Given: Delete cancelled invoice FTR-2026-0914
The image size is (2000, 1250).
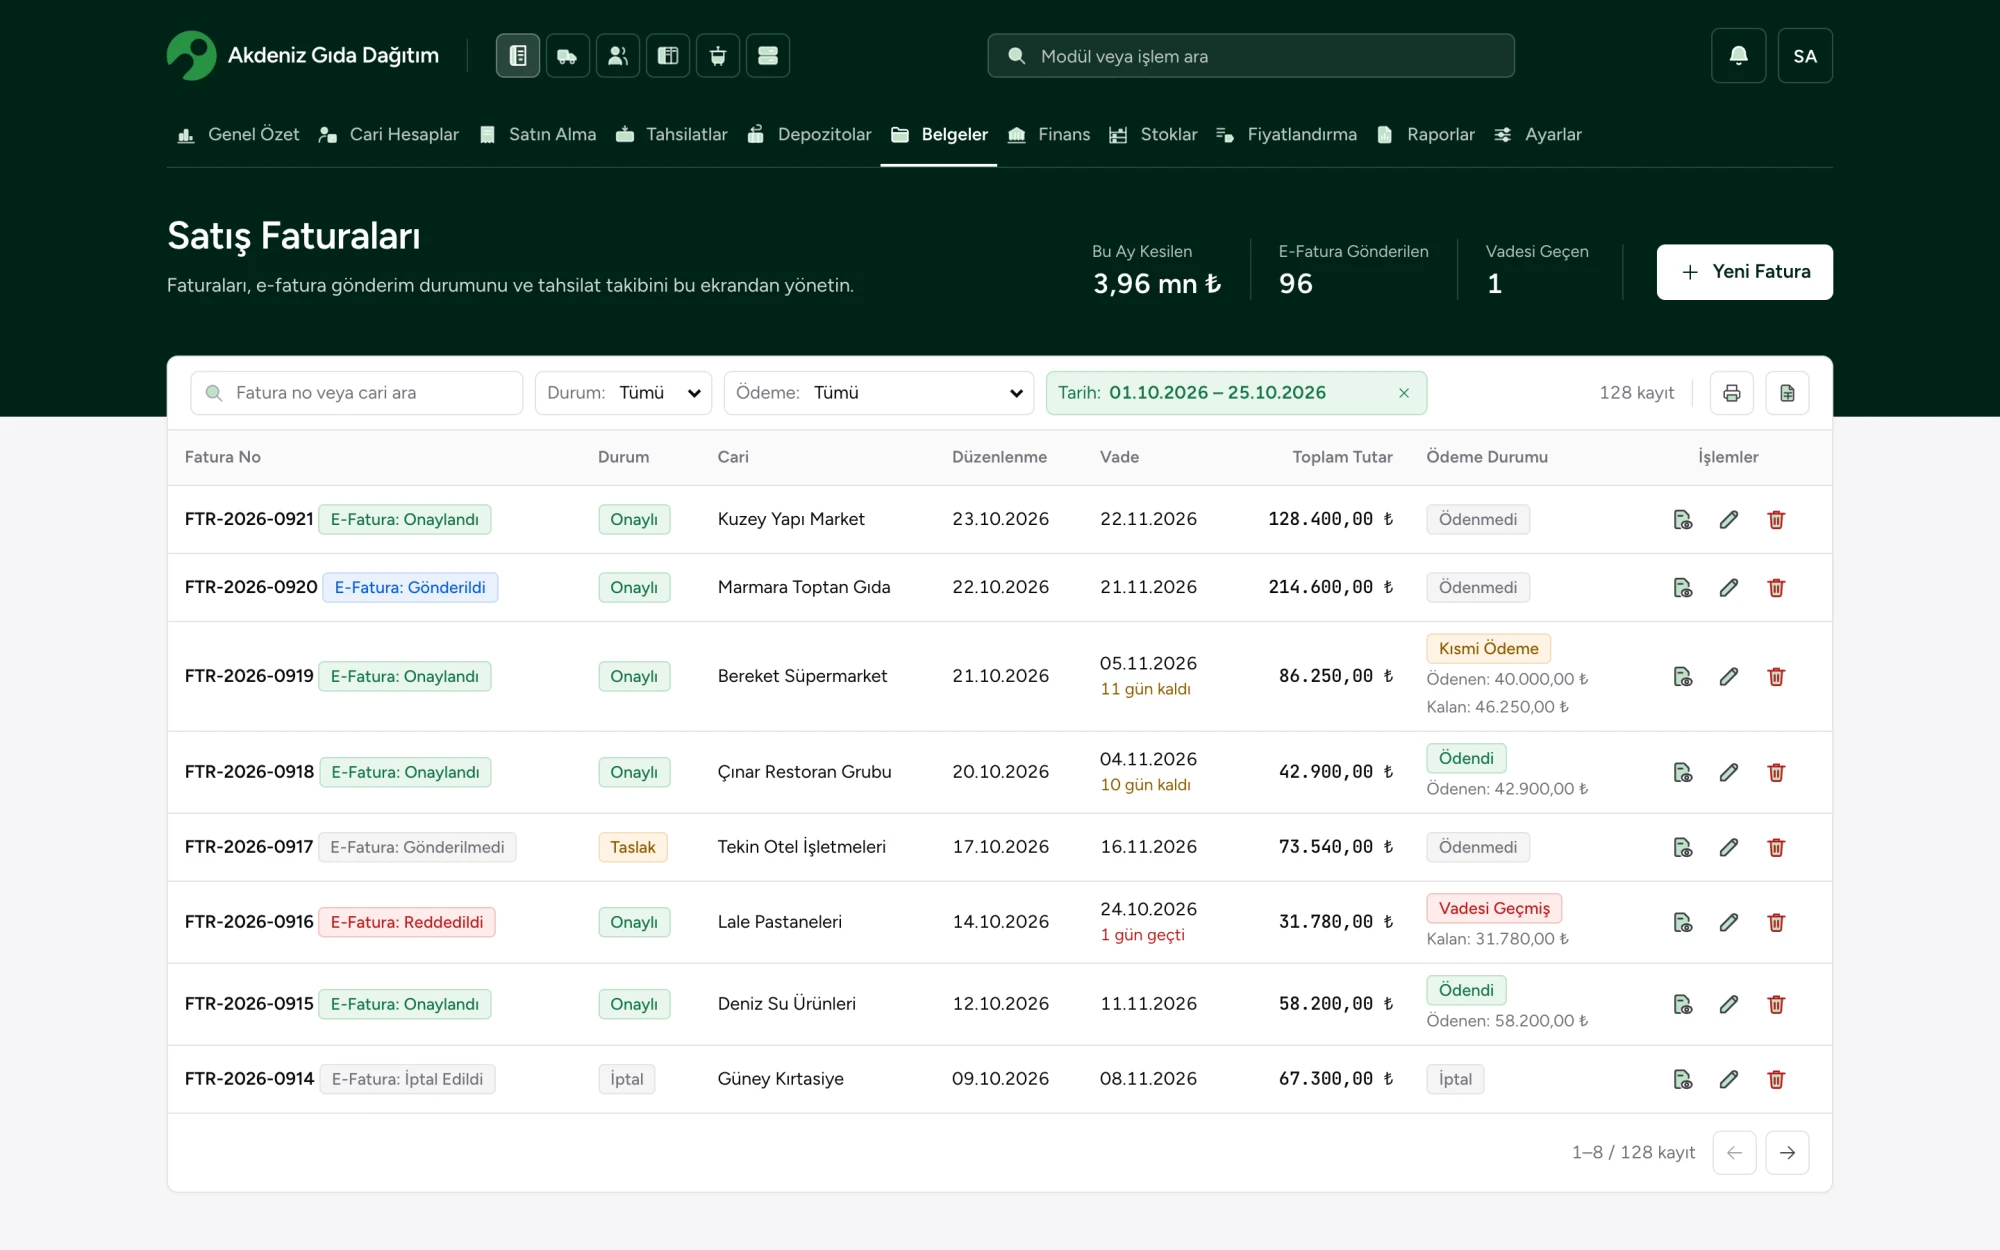Looking at the screenshot, I should pyautogui.click(x=1776, y=1079).
